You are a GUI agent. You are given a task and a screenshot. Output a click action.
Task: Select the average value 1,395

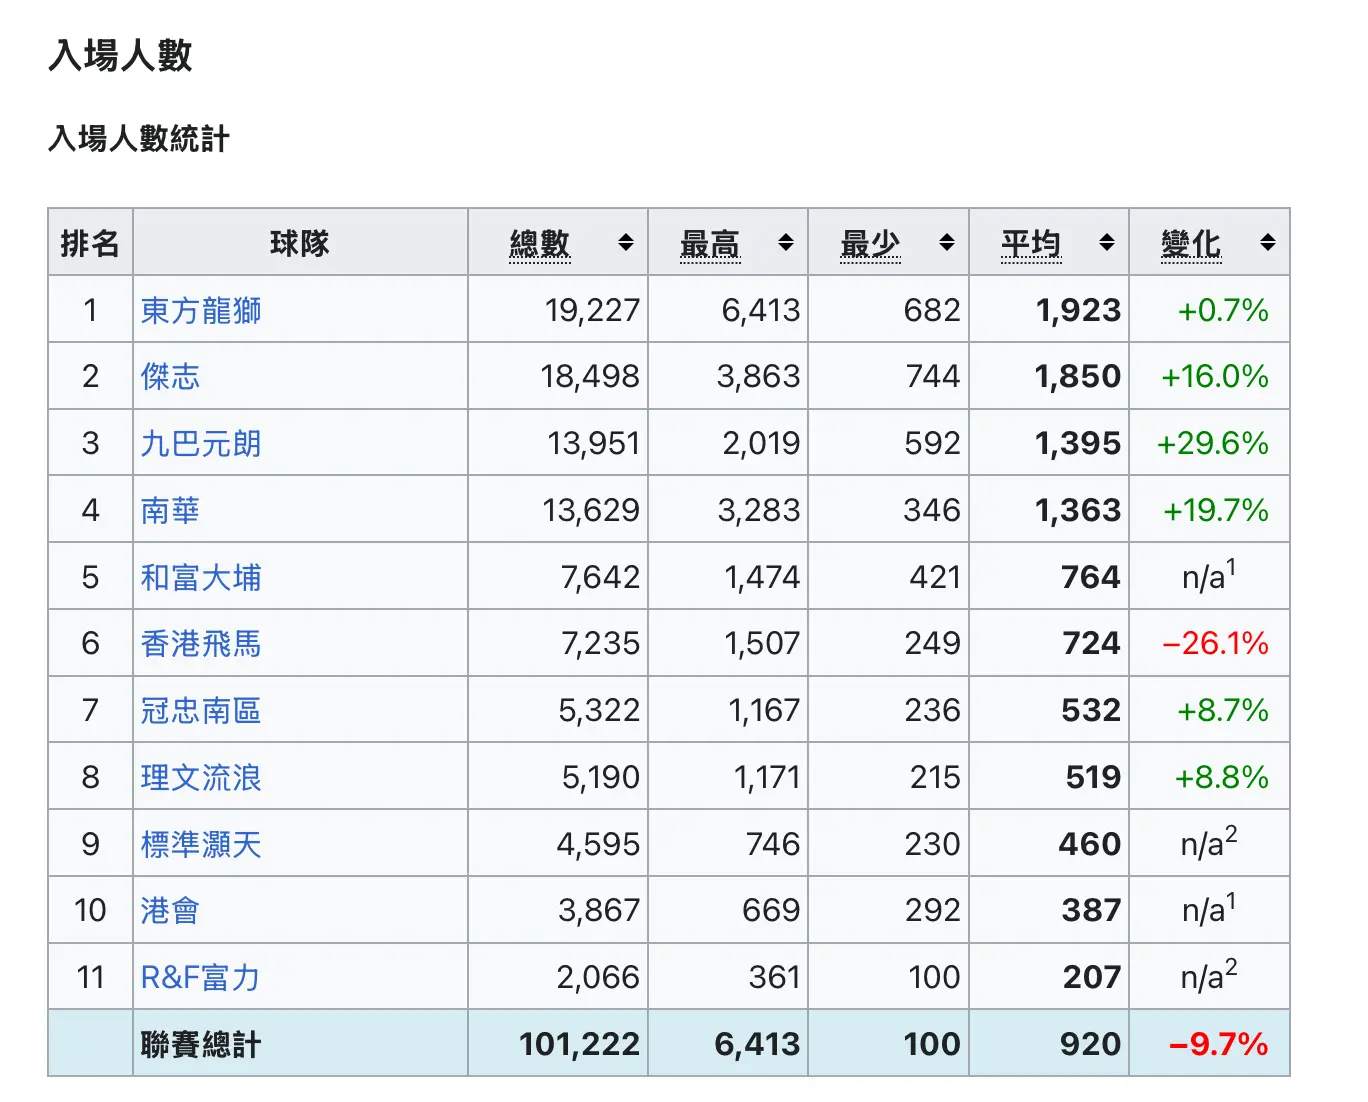(x=1078, y=443)
